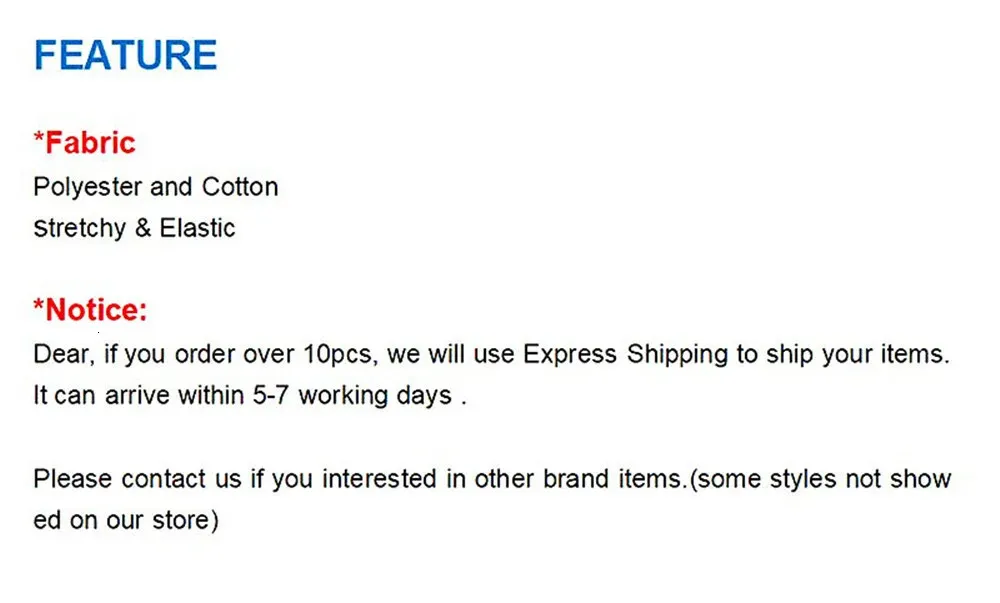
Task: Click the red *Notice: heading
Action: point(91,310)
